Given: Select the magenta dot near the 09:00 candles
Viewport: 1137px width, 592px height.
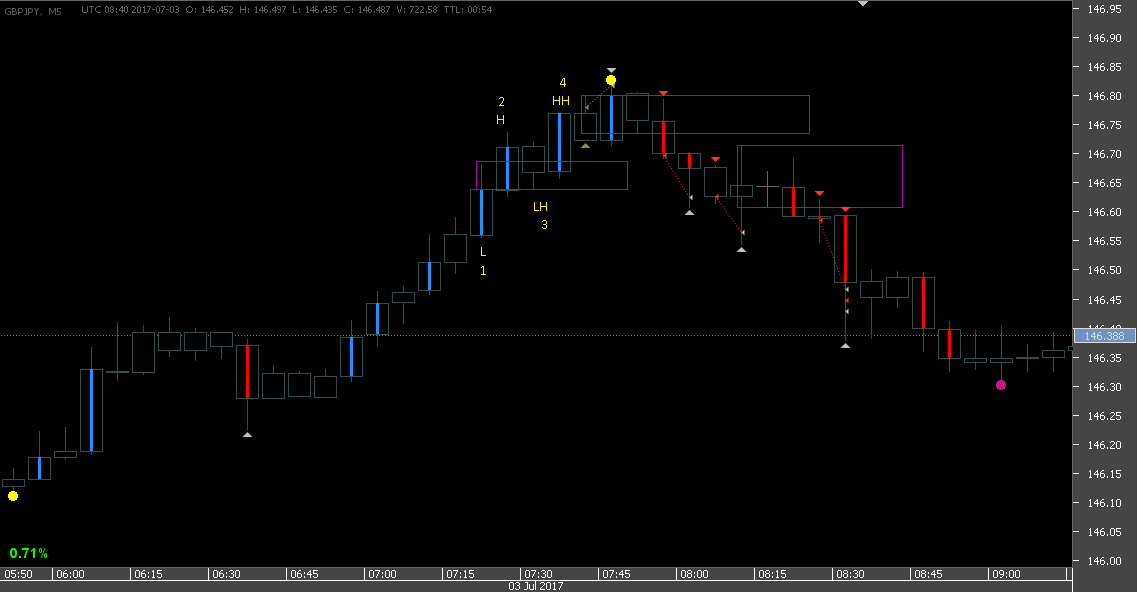Looking at the screenshot, I should click(x=1001, y=385).
